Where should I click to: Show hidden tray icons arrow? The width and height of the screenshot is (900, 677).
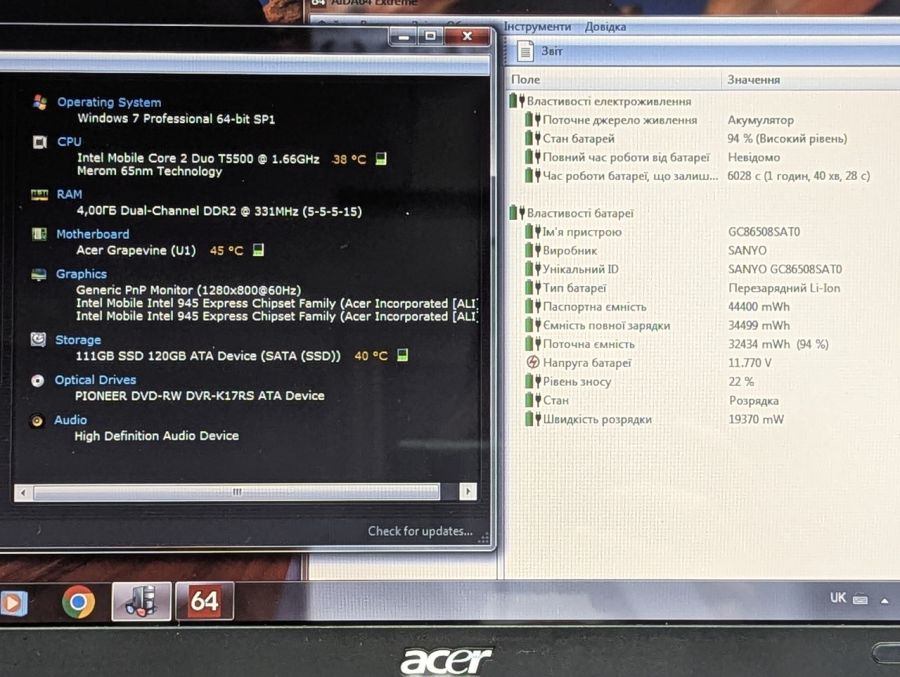(885, 601)
